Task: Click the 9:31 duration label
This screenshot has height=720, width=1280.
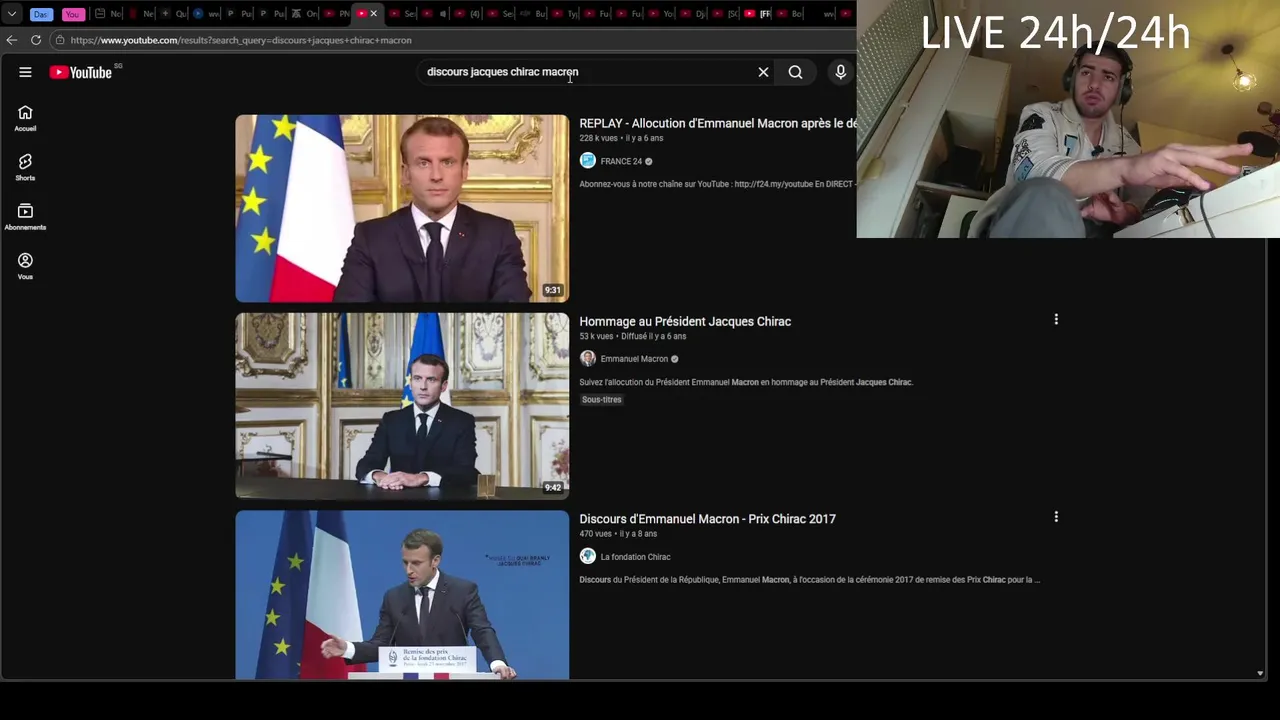Action: [553, 290]
